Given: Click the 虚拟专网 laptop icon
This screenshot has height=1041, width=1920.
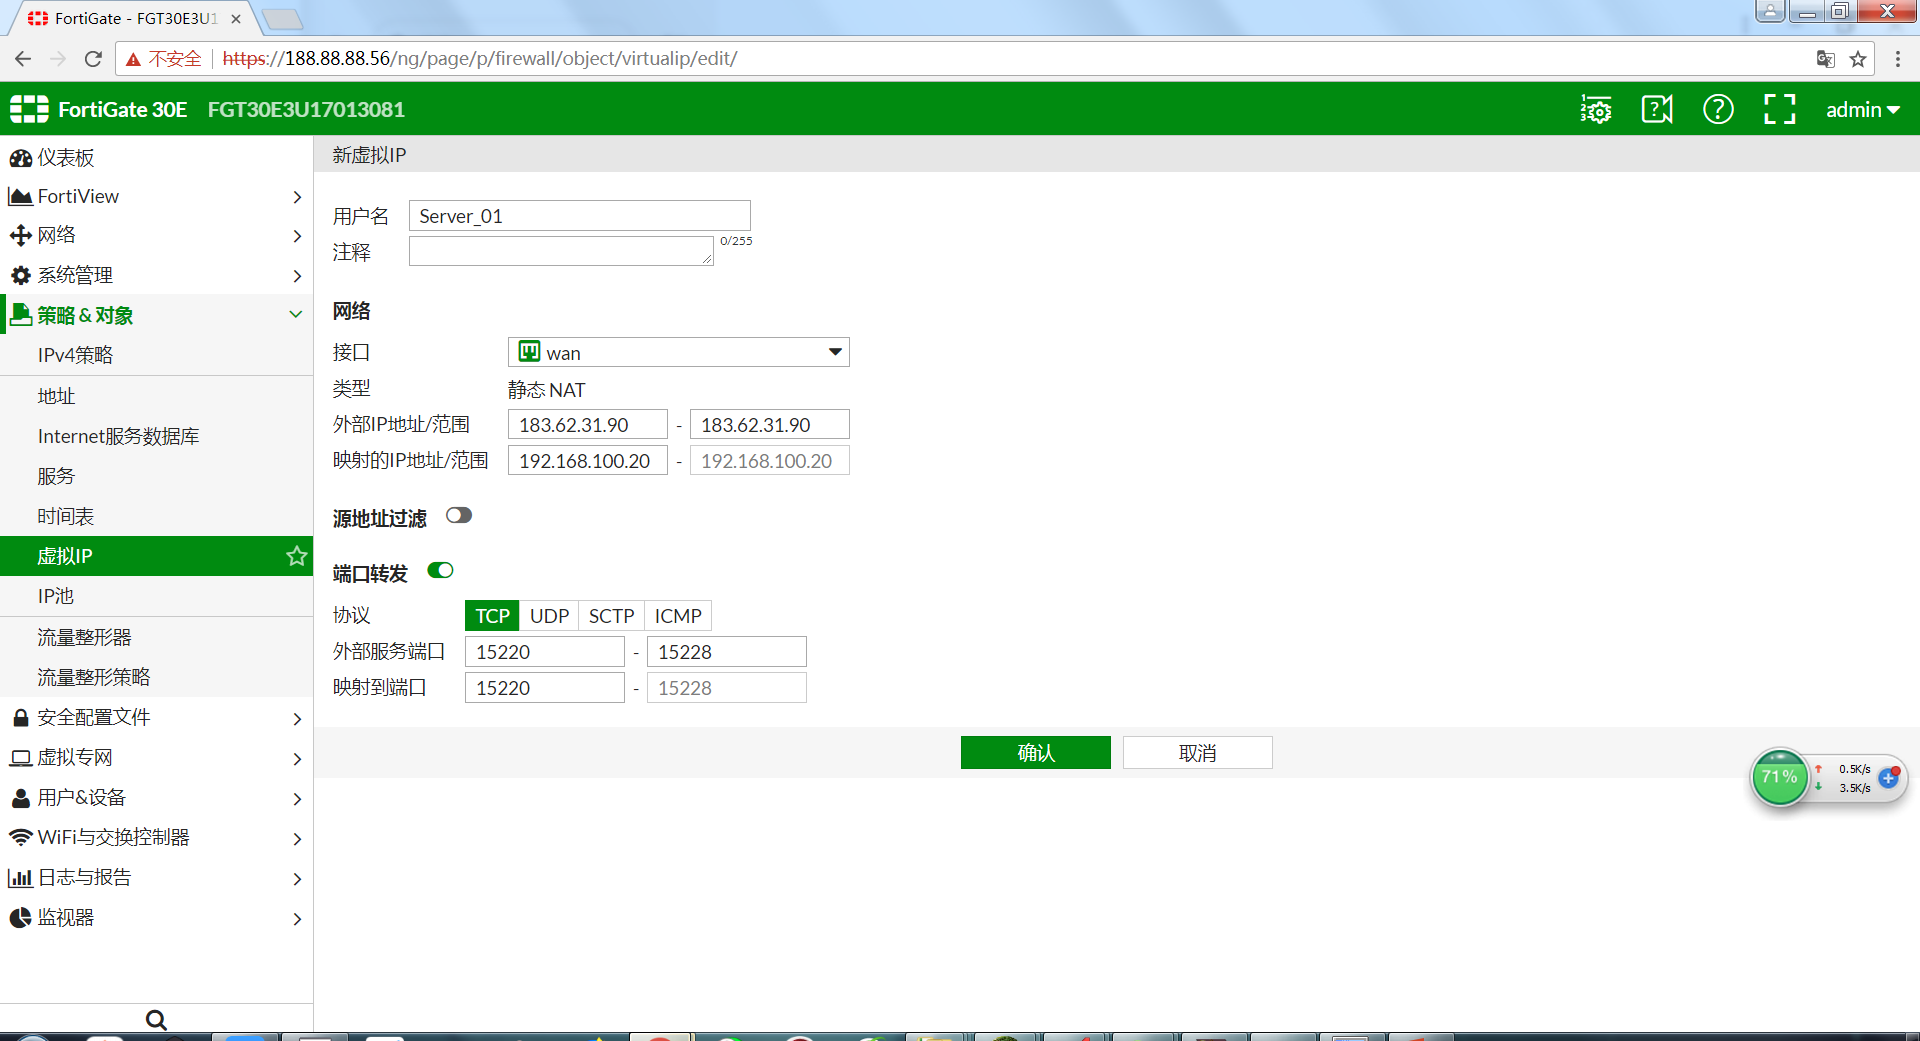Looking at the screenshot, I should point(20,758).
